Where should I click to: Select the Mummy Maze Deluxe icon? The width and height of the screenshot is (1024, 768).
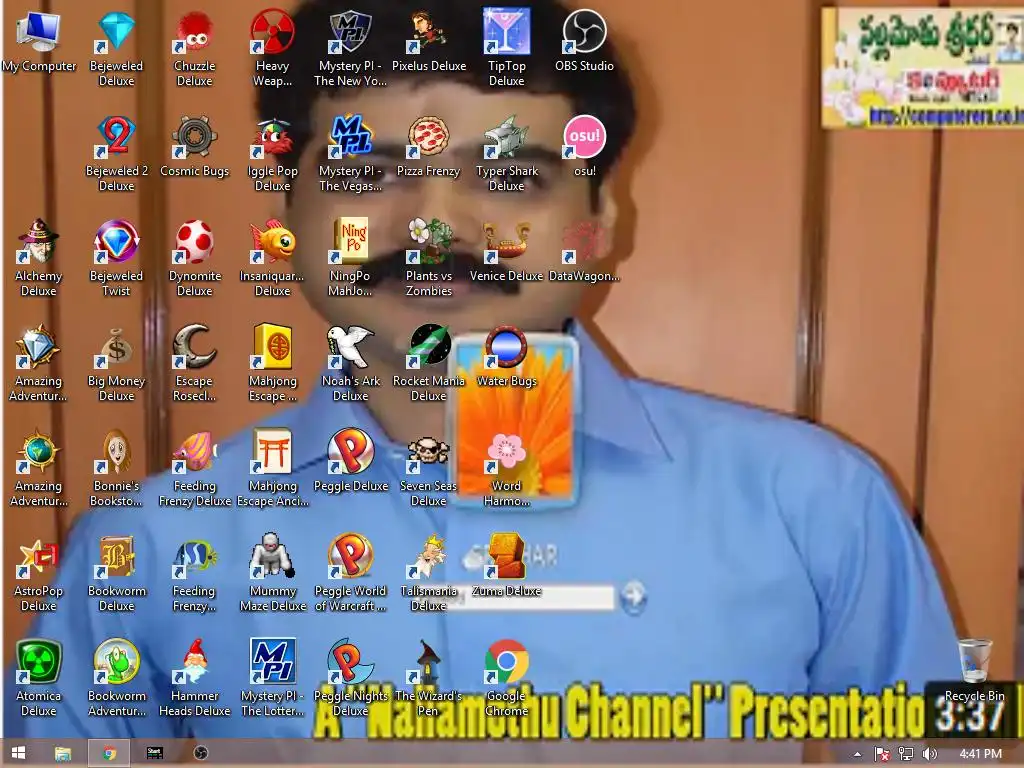pyautogui.click(x=272, y=557)
